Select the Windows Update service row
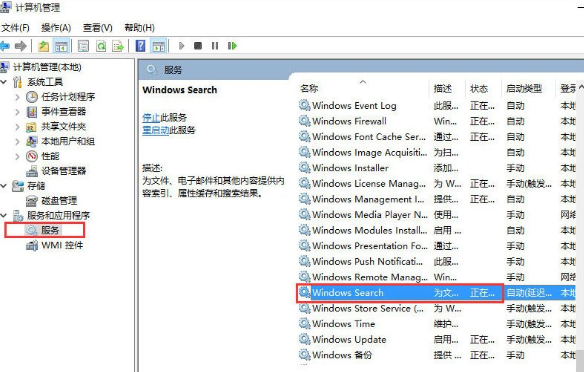This screenshot has width=584, height=372. click(437, 339)
